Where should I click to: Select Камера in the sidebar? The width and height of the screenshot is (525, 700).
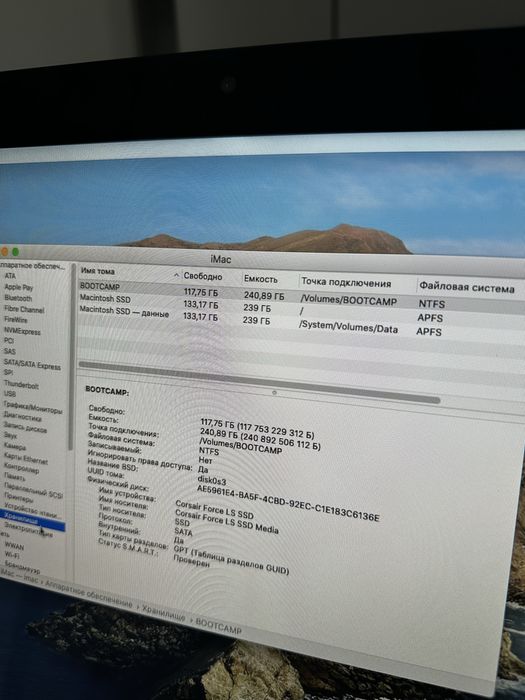click(15, 446)
